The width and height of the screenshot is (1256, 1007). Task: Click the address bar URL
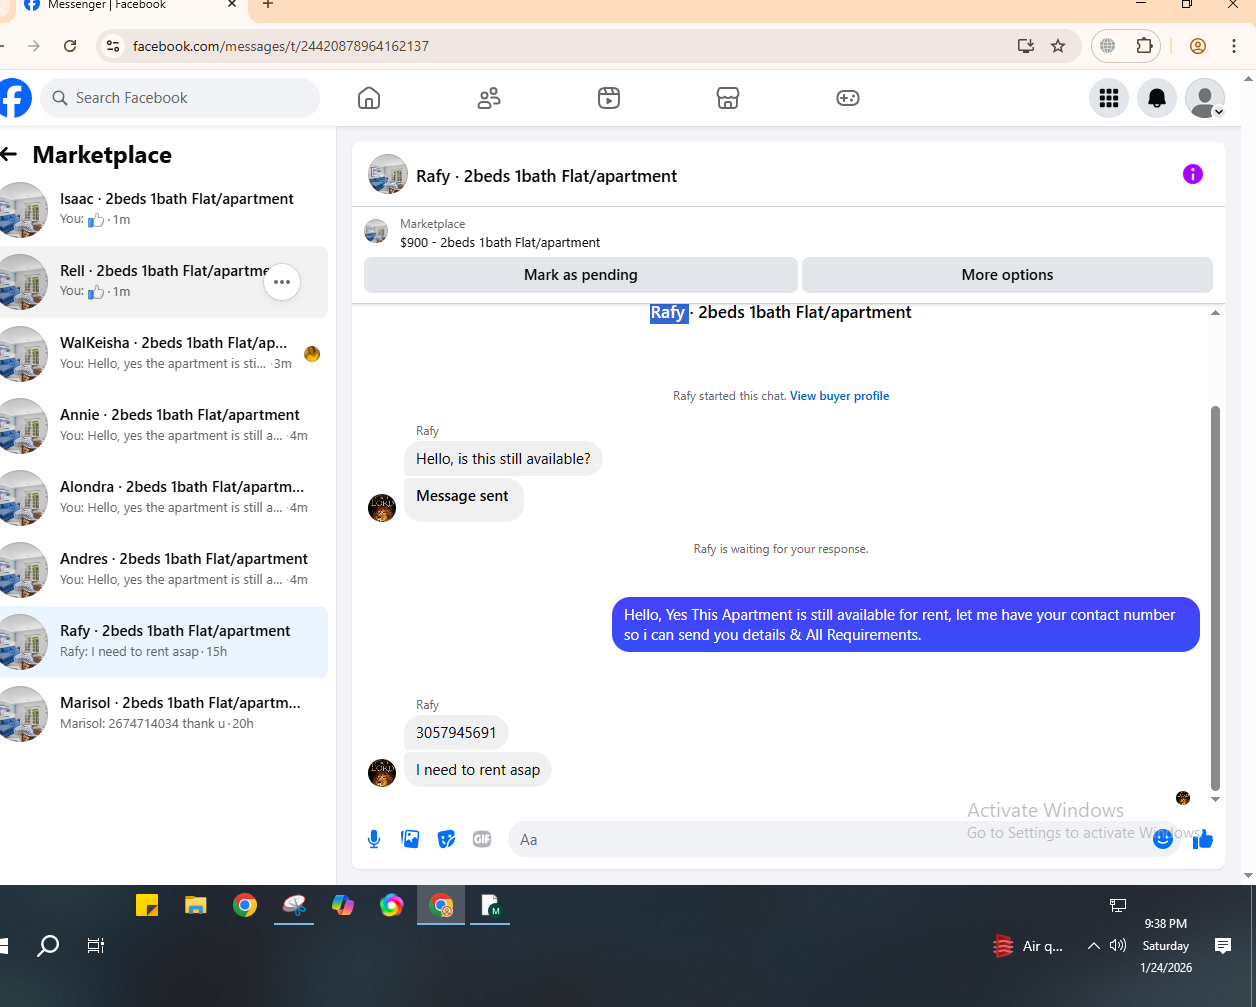coord(281,46)
